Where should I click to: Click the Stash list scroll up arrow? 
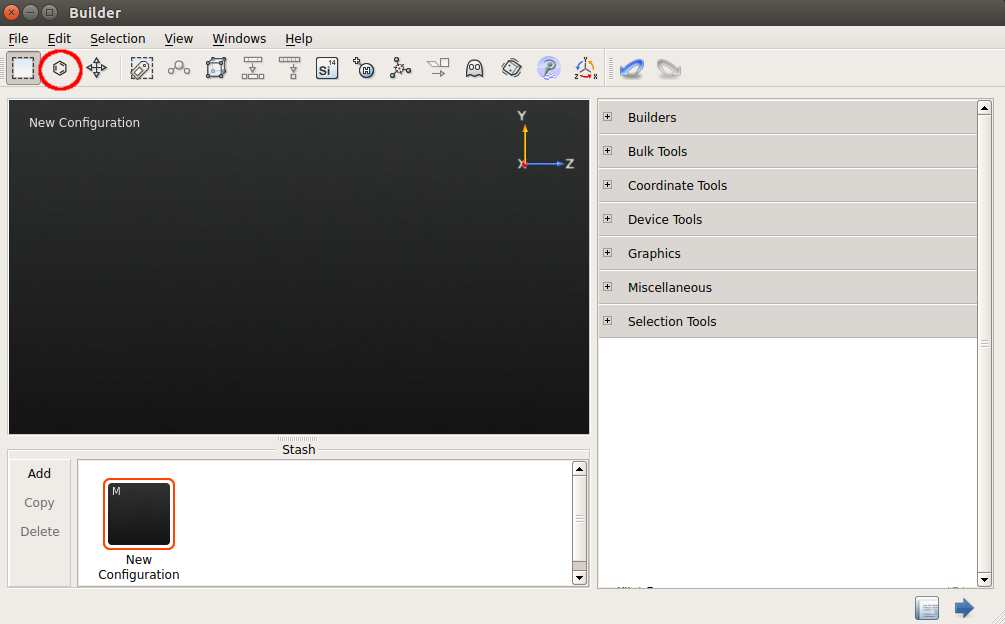point(579,469)
